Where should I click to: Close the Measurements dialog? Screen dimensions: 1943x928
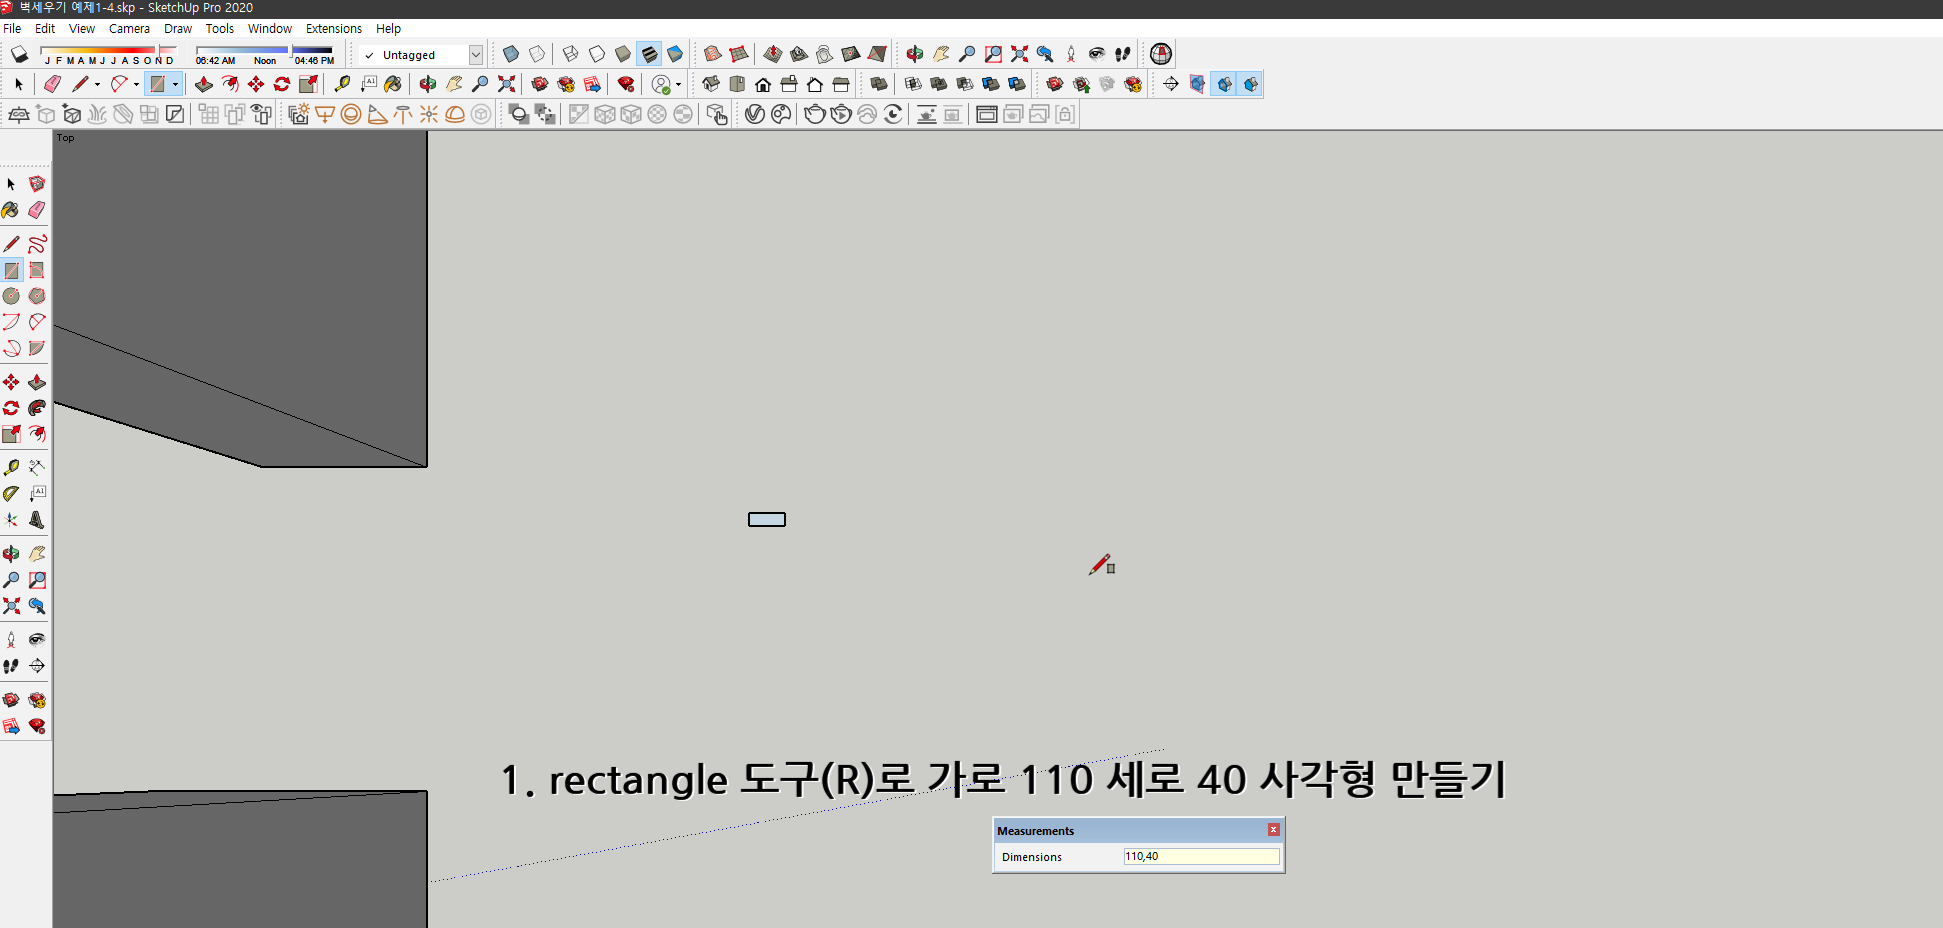(x=1274, y=830)
